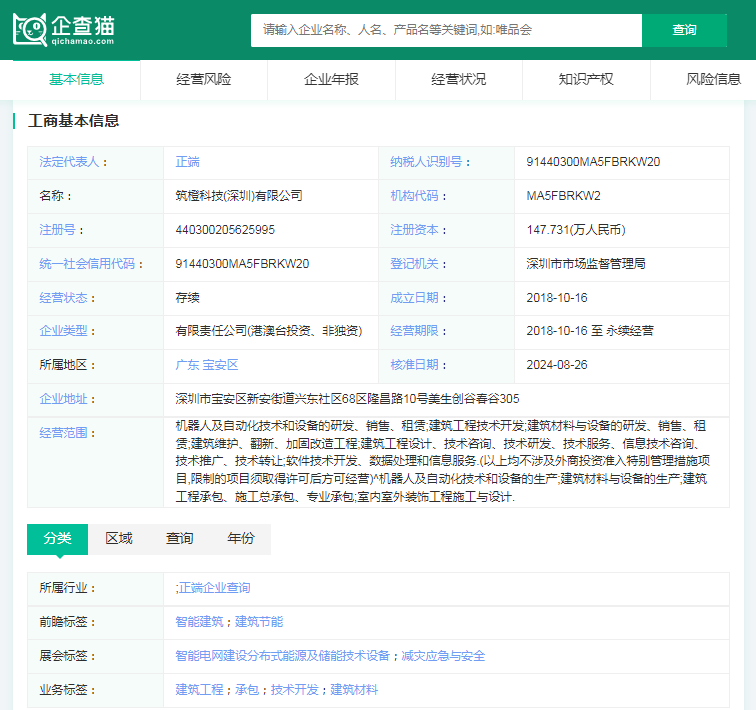Open the 建筑材料 business tag
756x710 pixels.
pos(354,690)
